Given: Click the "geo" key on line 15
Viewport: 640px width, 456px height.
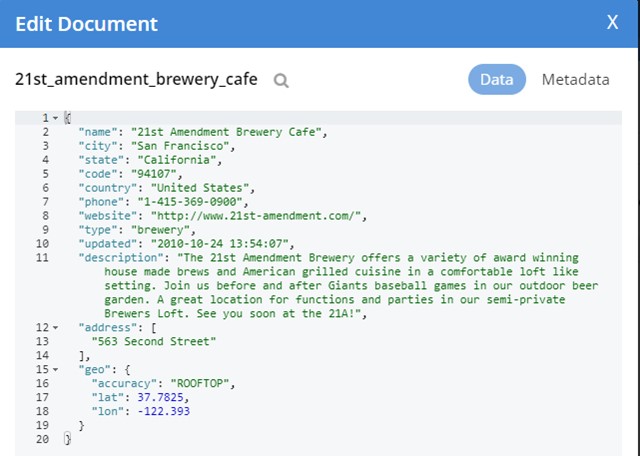Looking at the screenshot, I should (x=95, y=369).
